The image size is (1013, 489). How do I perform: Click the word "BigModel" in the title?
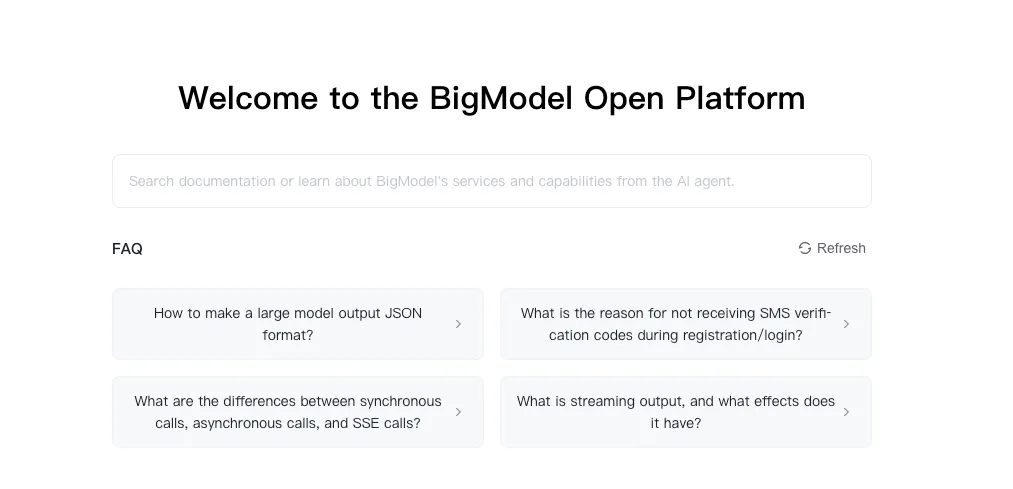(x=501, y=98)
